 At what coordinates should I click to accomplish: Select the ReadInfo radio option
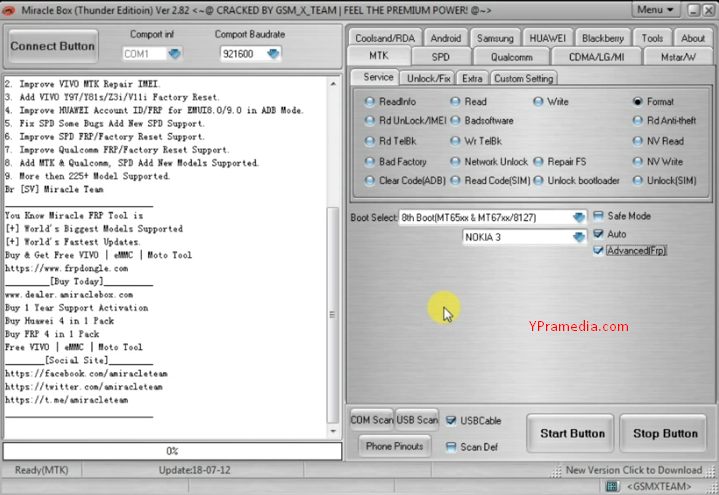coord(370,102)
